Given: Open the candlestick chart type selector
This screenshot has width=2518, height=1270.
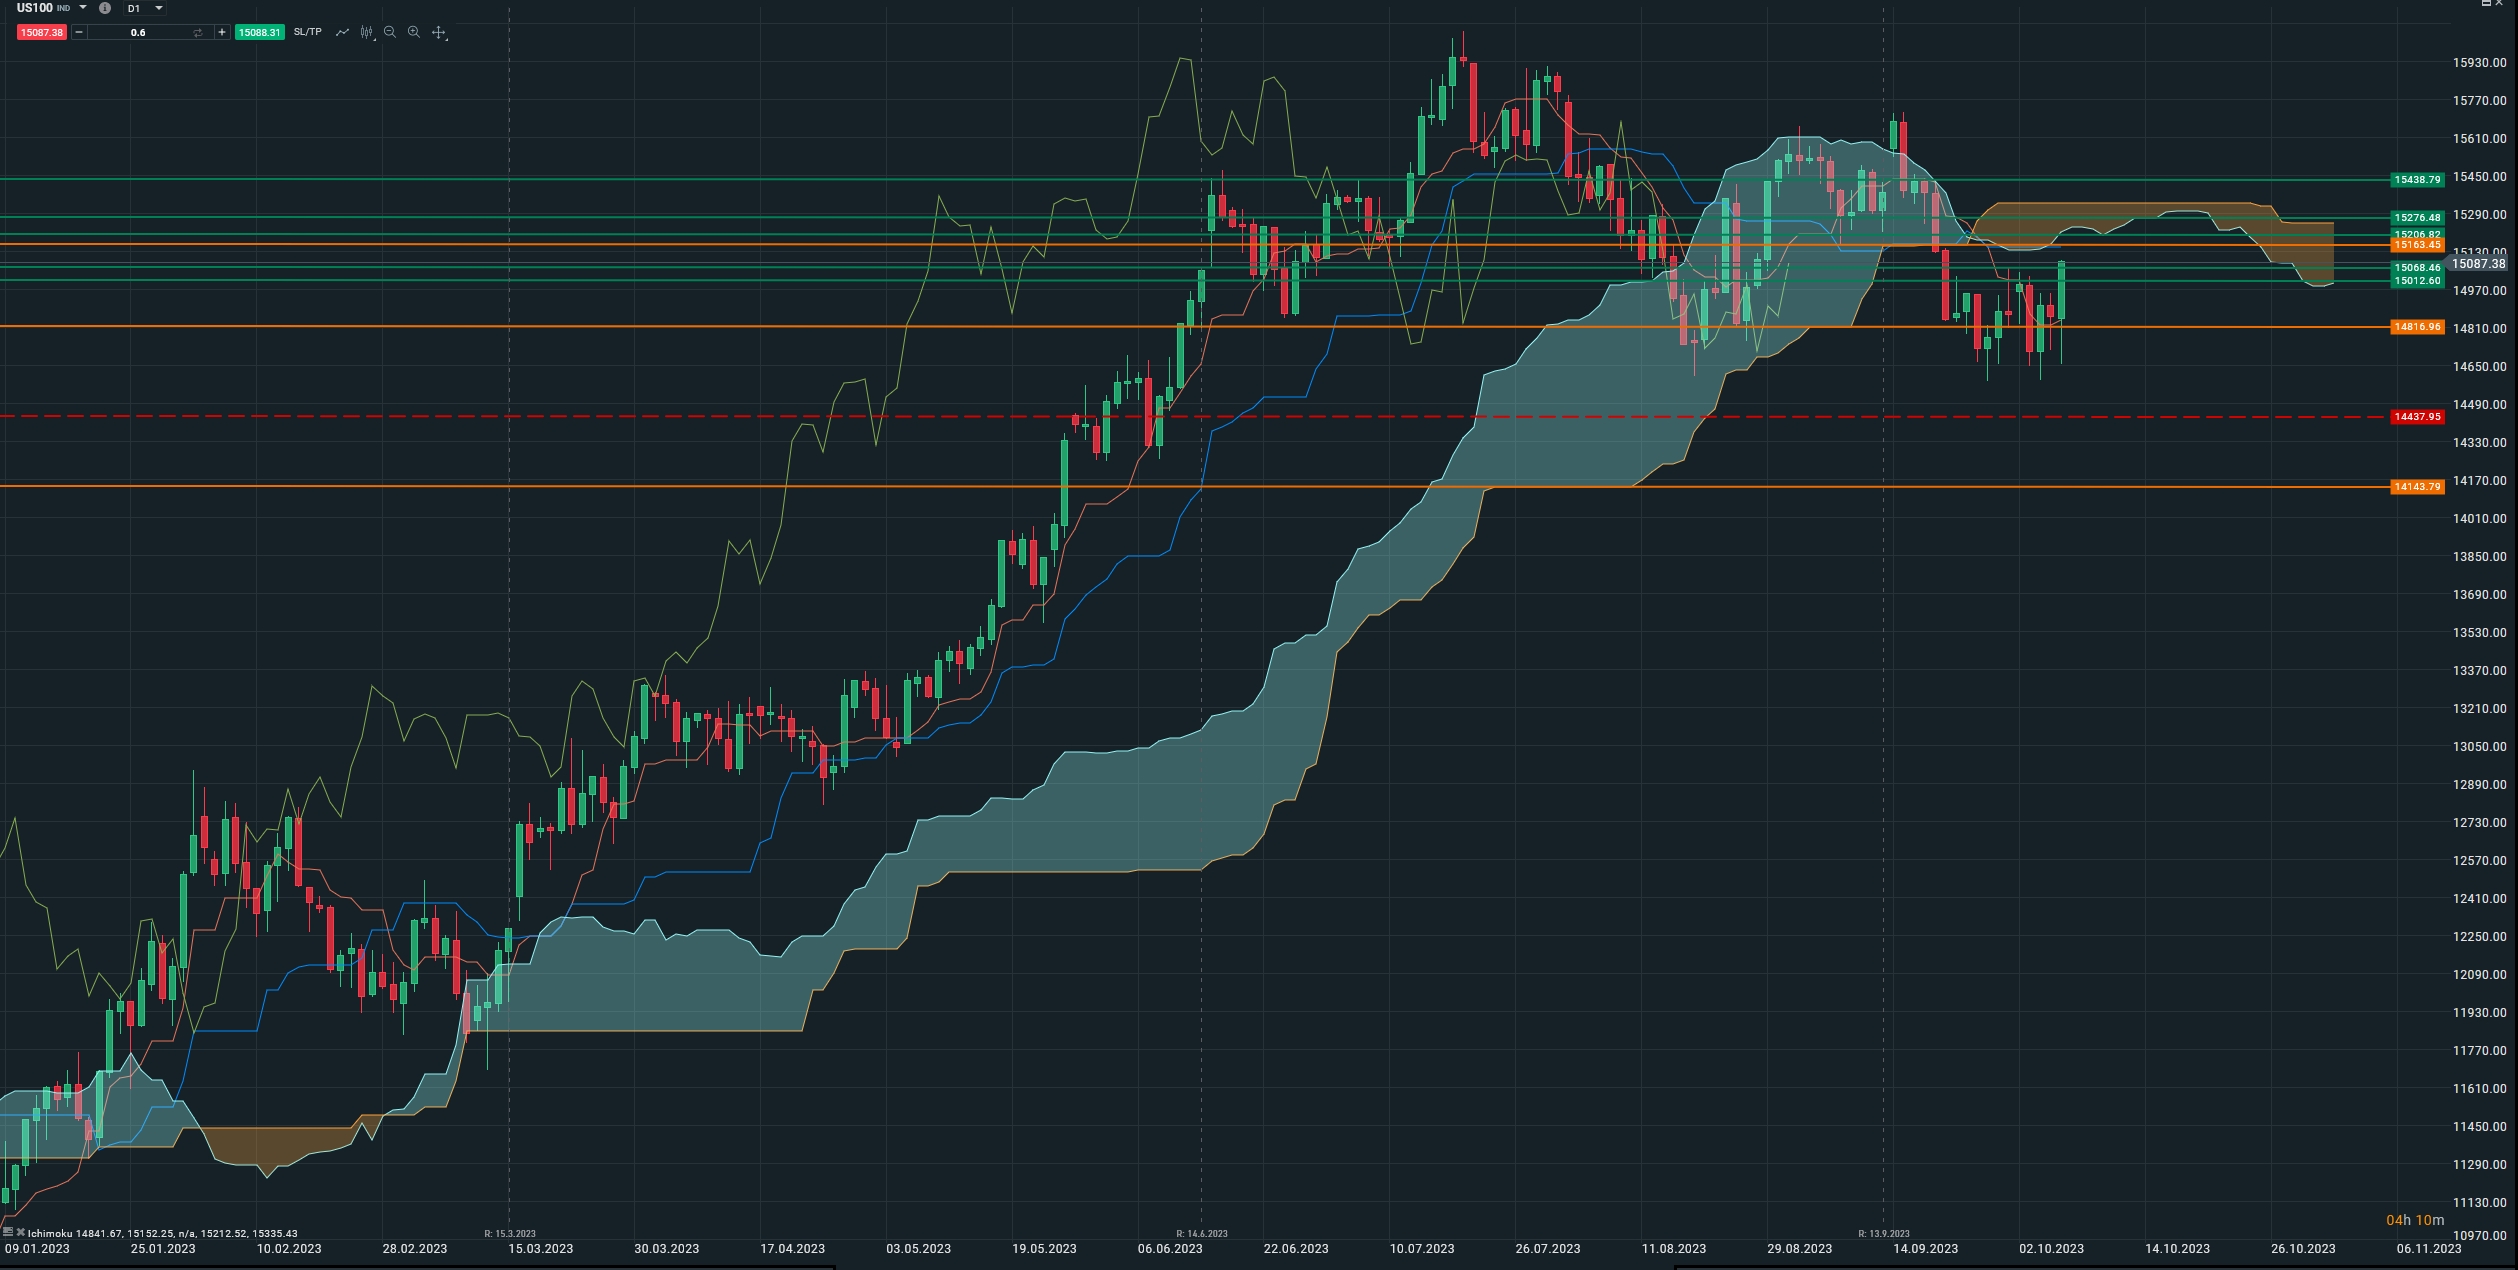Looking at the screenshot, I should tap(367, 33).
